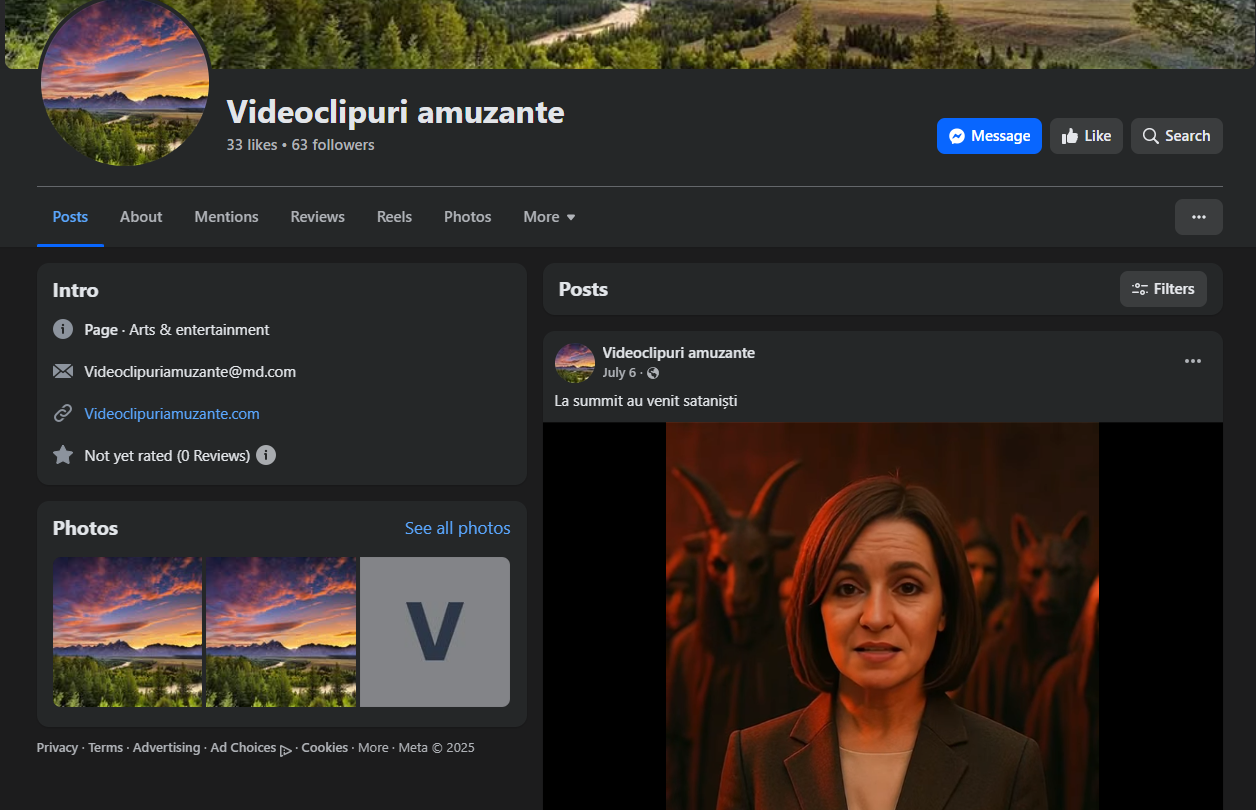Image resolution: width=1256 pixels, height=810 pixels.
Task: Open the page Search button
Action: [1176, 136]
